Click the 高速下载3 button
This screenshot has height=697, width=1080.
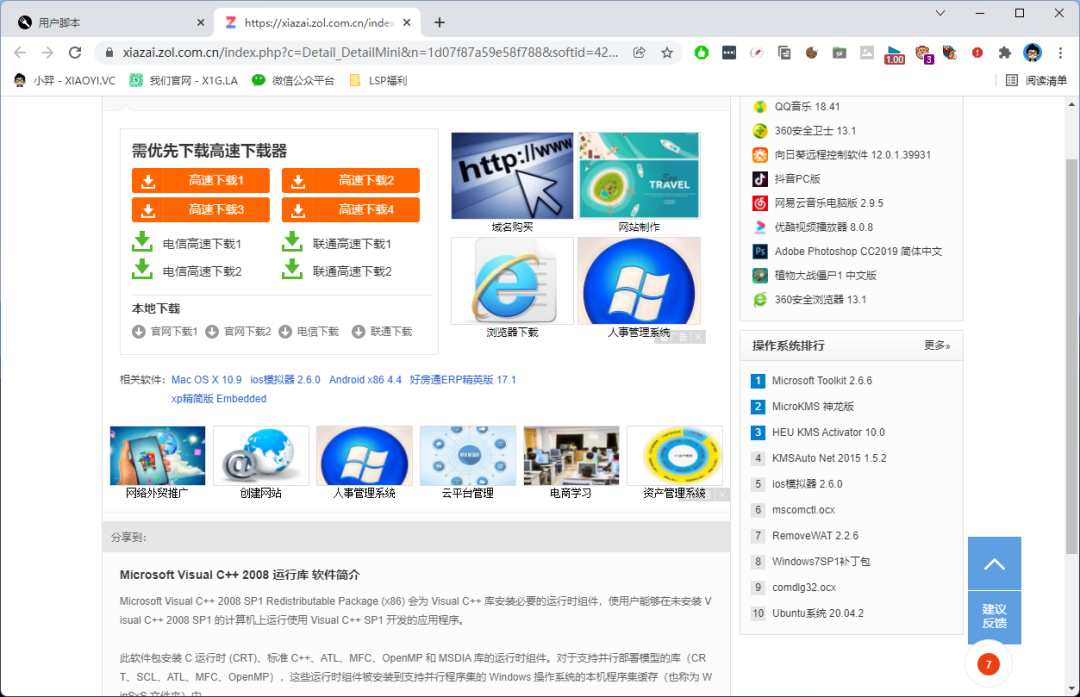tap(200, 209)
